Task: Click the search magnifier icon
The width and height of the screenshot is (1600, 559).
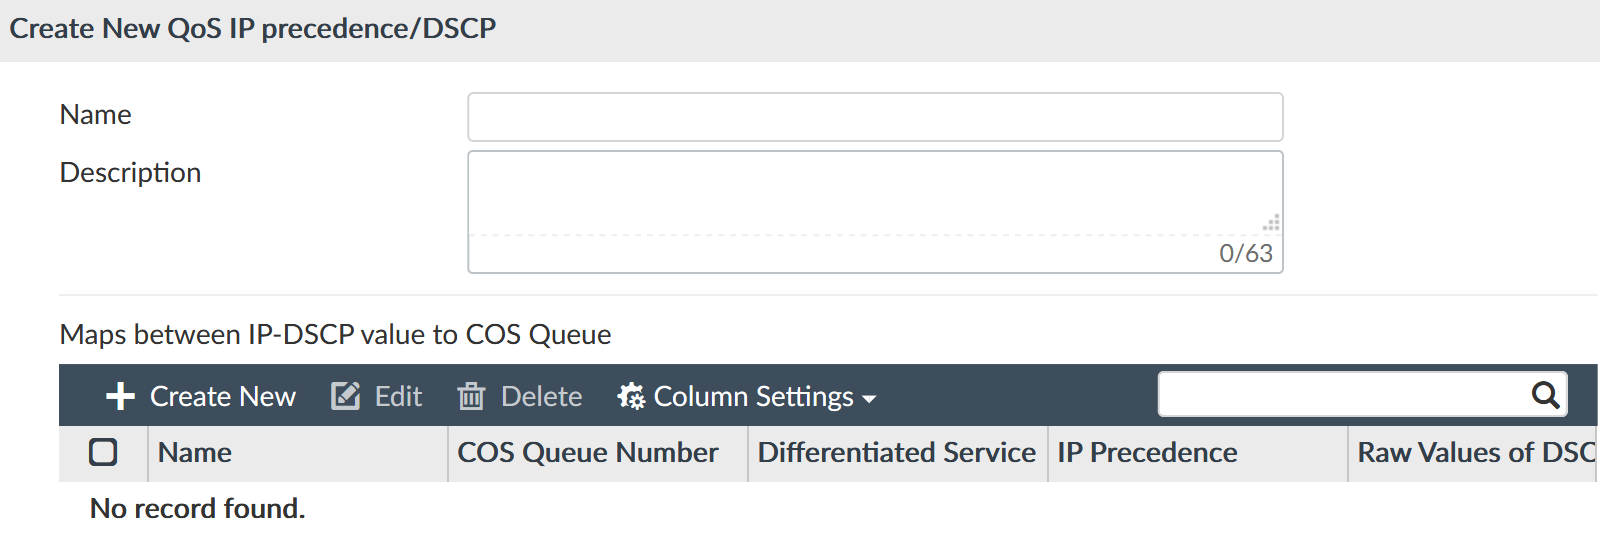Action: (x=1545, y=395)
